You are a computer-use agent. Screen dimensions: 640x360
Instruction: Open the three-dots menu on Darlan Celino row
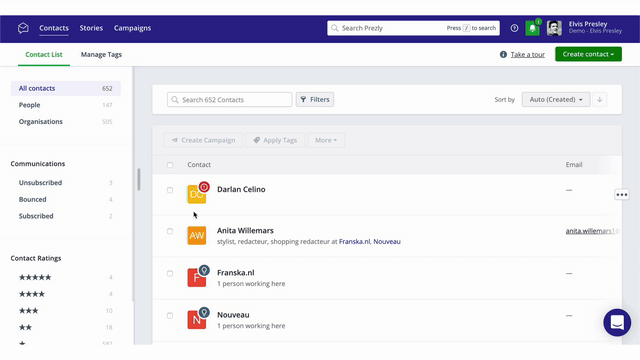[622, 195]
